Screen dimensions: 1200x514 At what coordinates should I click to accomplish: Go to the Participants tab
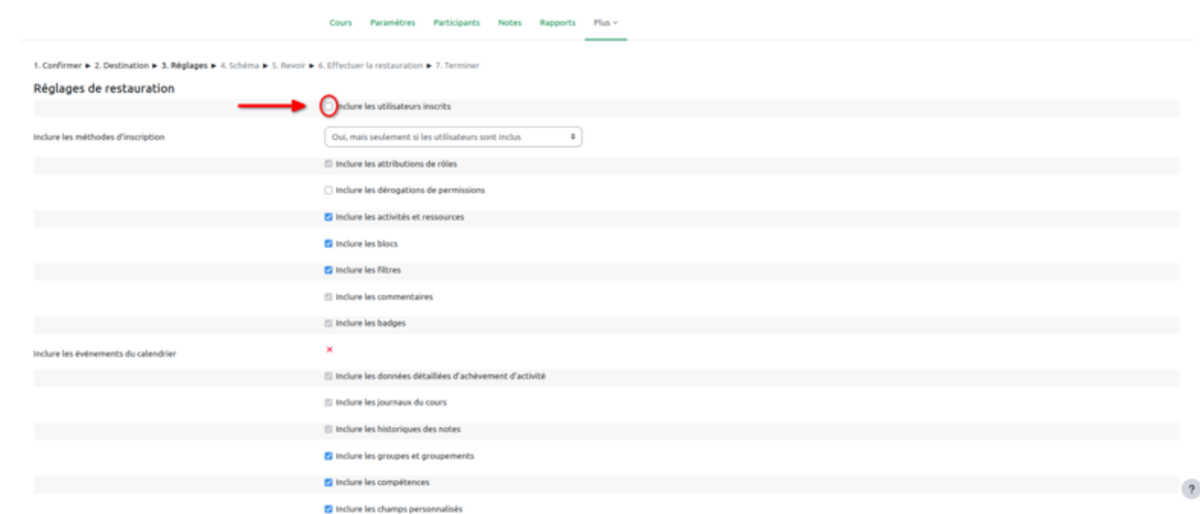pyautogui.click(x=456, y=22)
